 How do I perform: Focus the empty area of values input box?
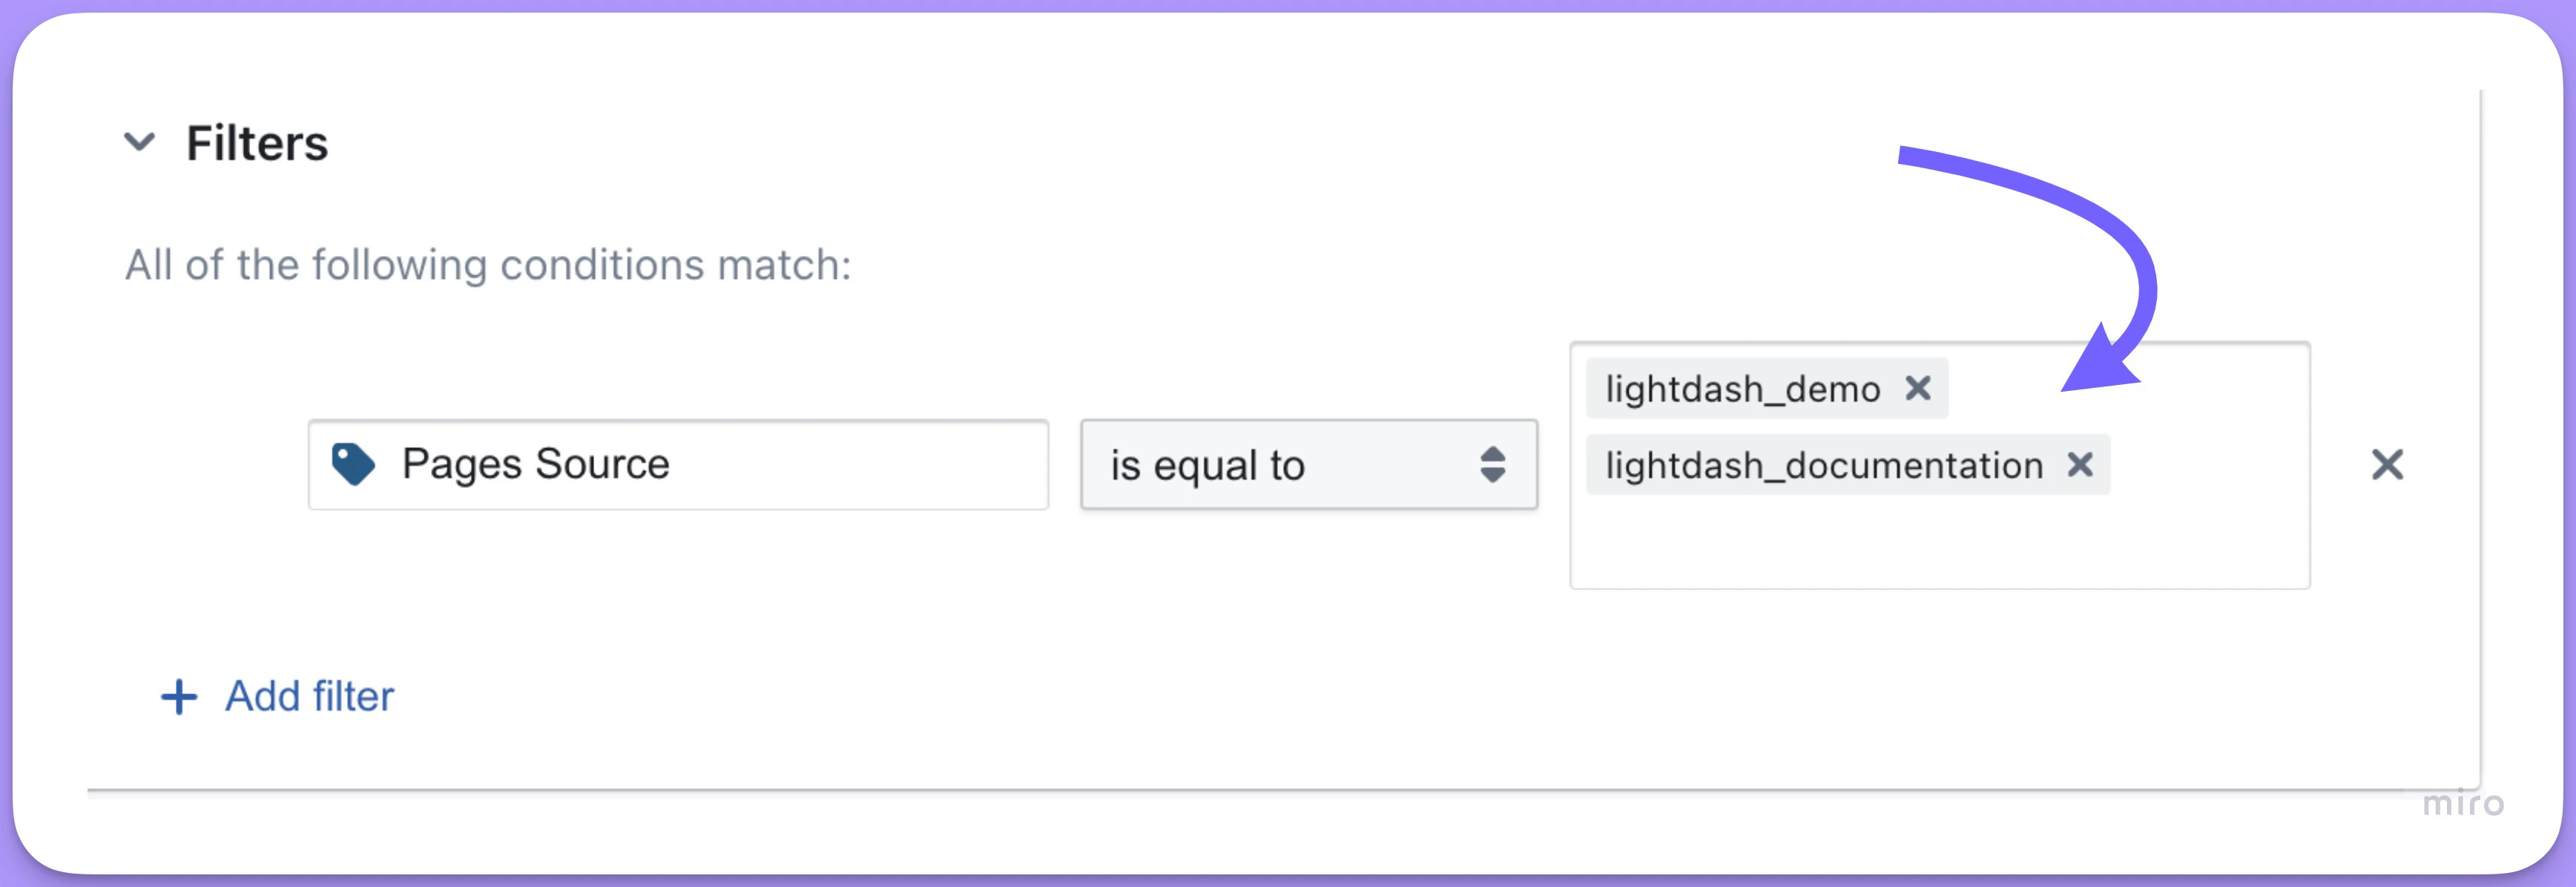pos(1940,545)
